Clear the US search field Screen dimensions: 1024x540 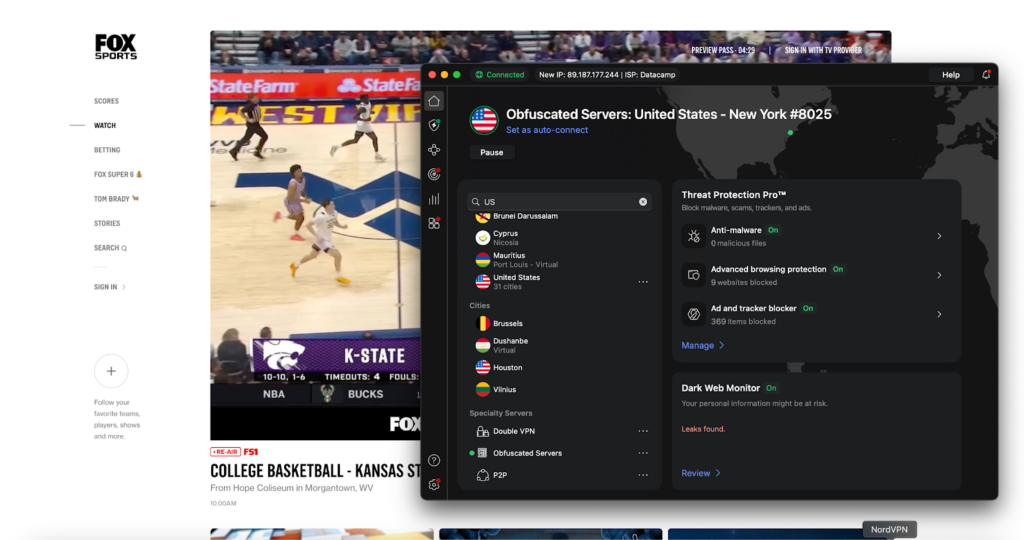coord(643,202)
